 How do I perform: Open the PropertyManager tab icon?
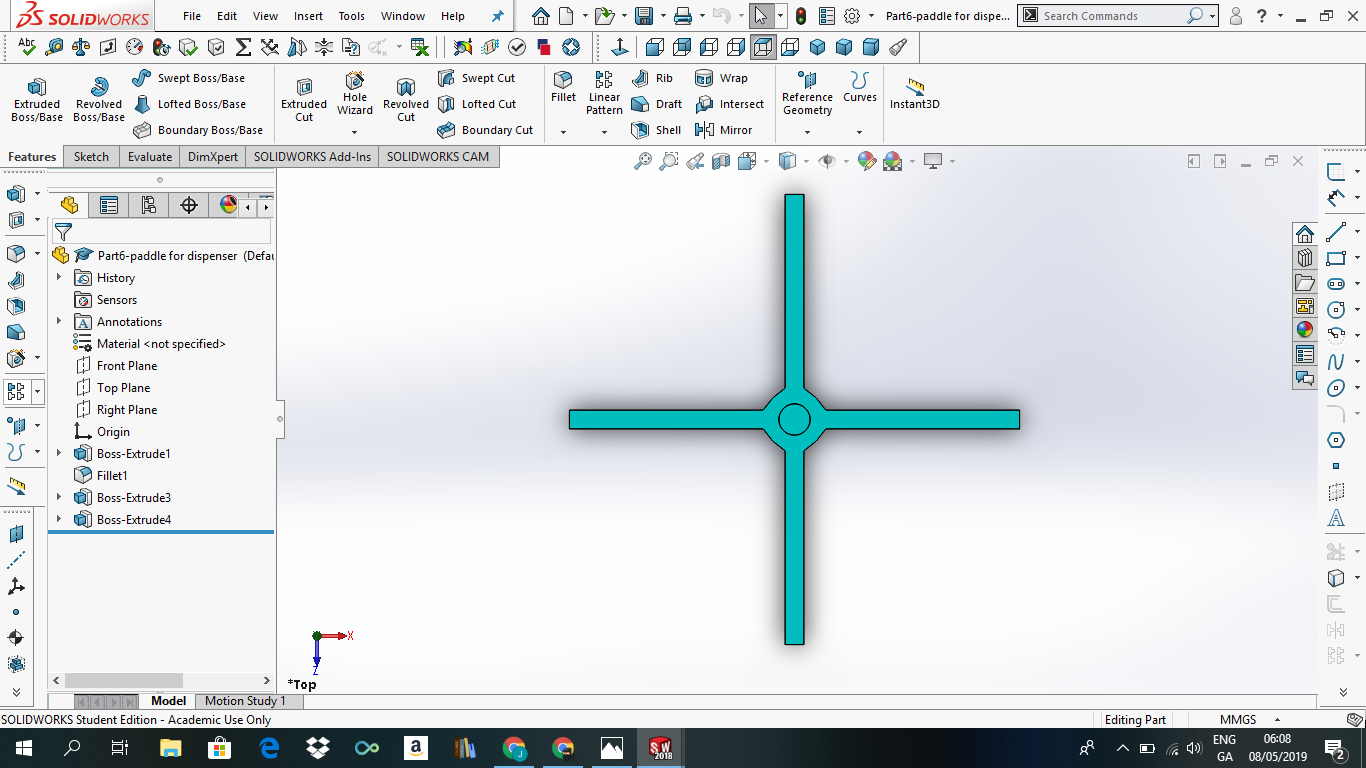pyautogui.click(x=109, y=205)
